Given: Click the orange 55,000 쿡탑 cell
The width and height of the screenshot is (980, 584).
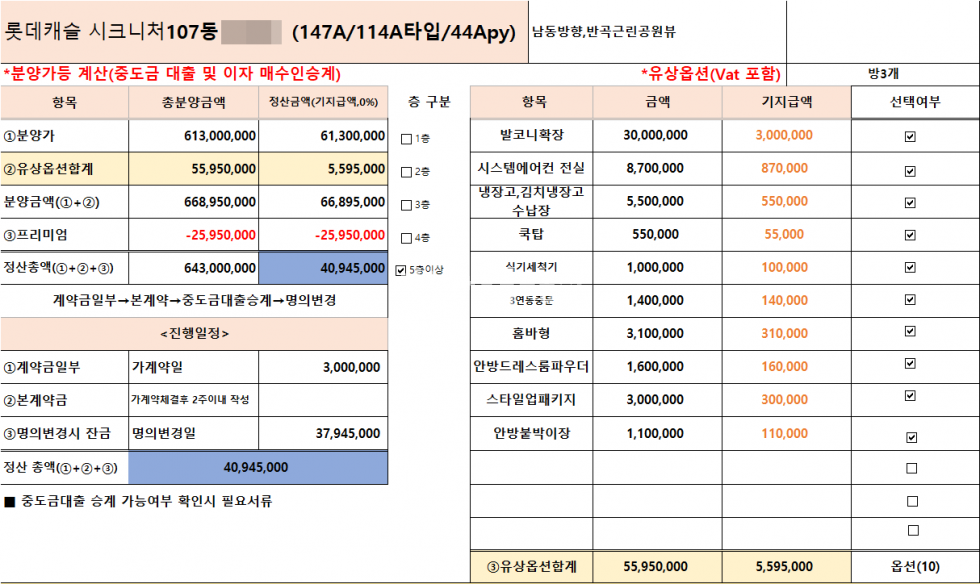Looking at the screenshot, I should (786, 234).
